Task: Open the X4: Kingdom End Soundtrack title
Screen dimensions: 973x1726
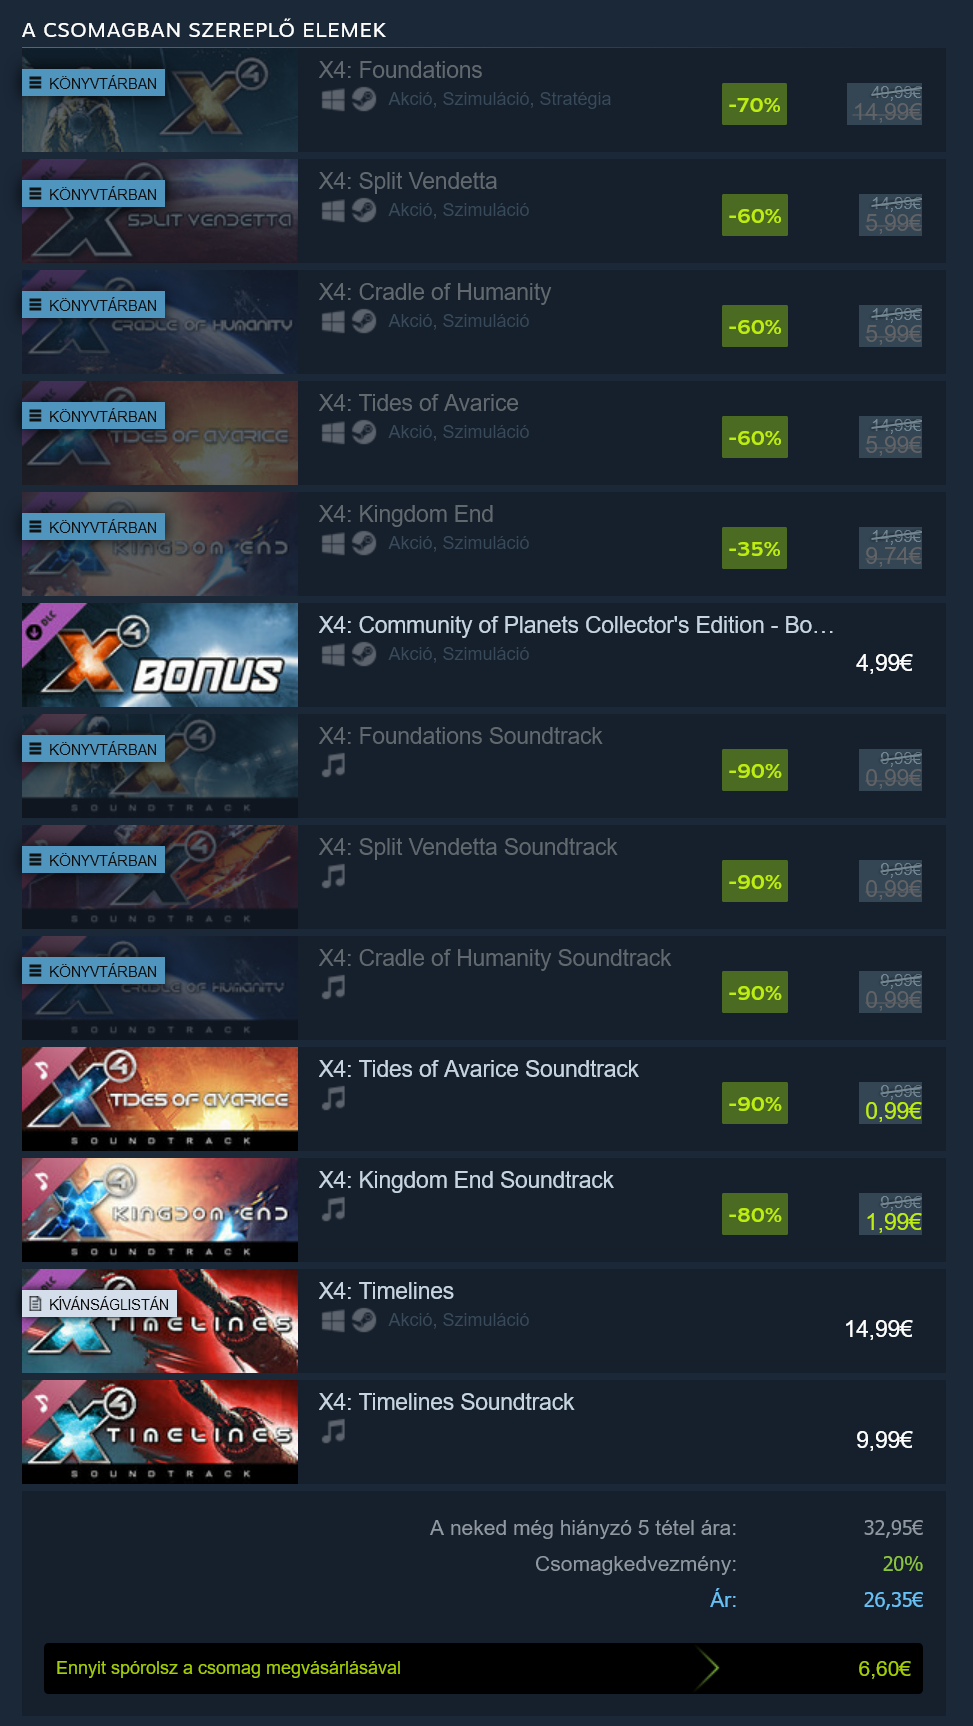Action: tap(466, 1180)
